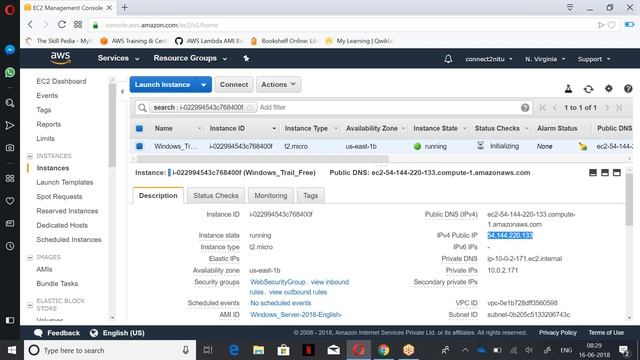Screen dimensions: 640x360
Task: Open the Instance ID column dropdown
Action: tap(274, 129)
